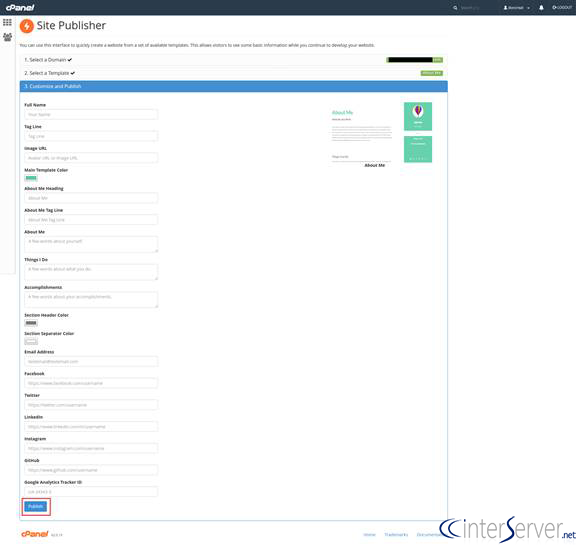This screenshot has width=576, height=545.
Task: Focus the LinkedIn URL input field
Action: tap(91, 427)
